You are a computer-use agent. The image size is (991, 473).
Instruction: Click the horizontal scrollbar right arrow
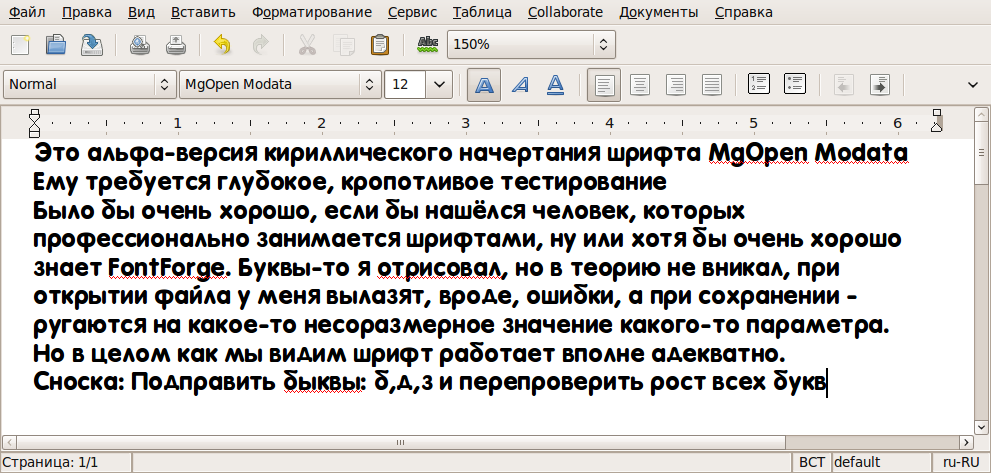tap(966, 443)
